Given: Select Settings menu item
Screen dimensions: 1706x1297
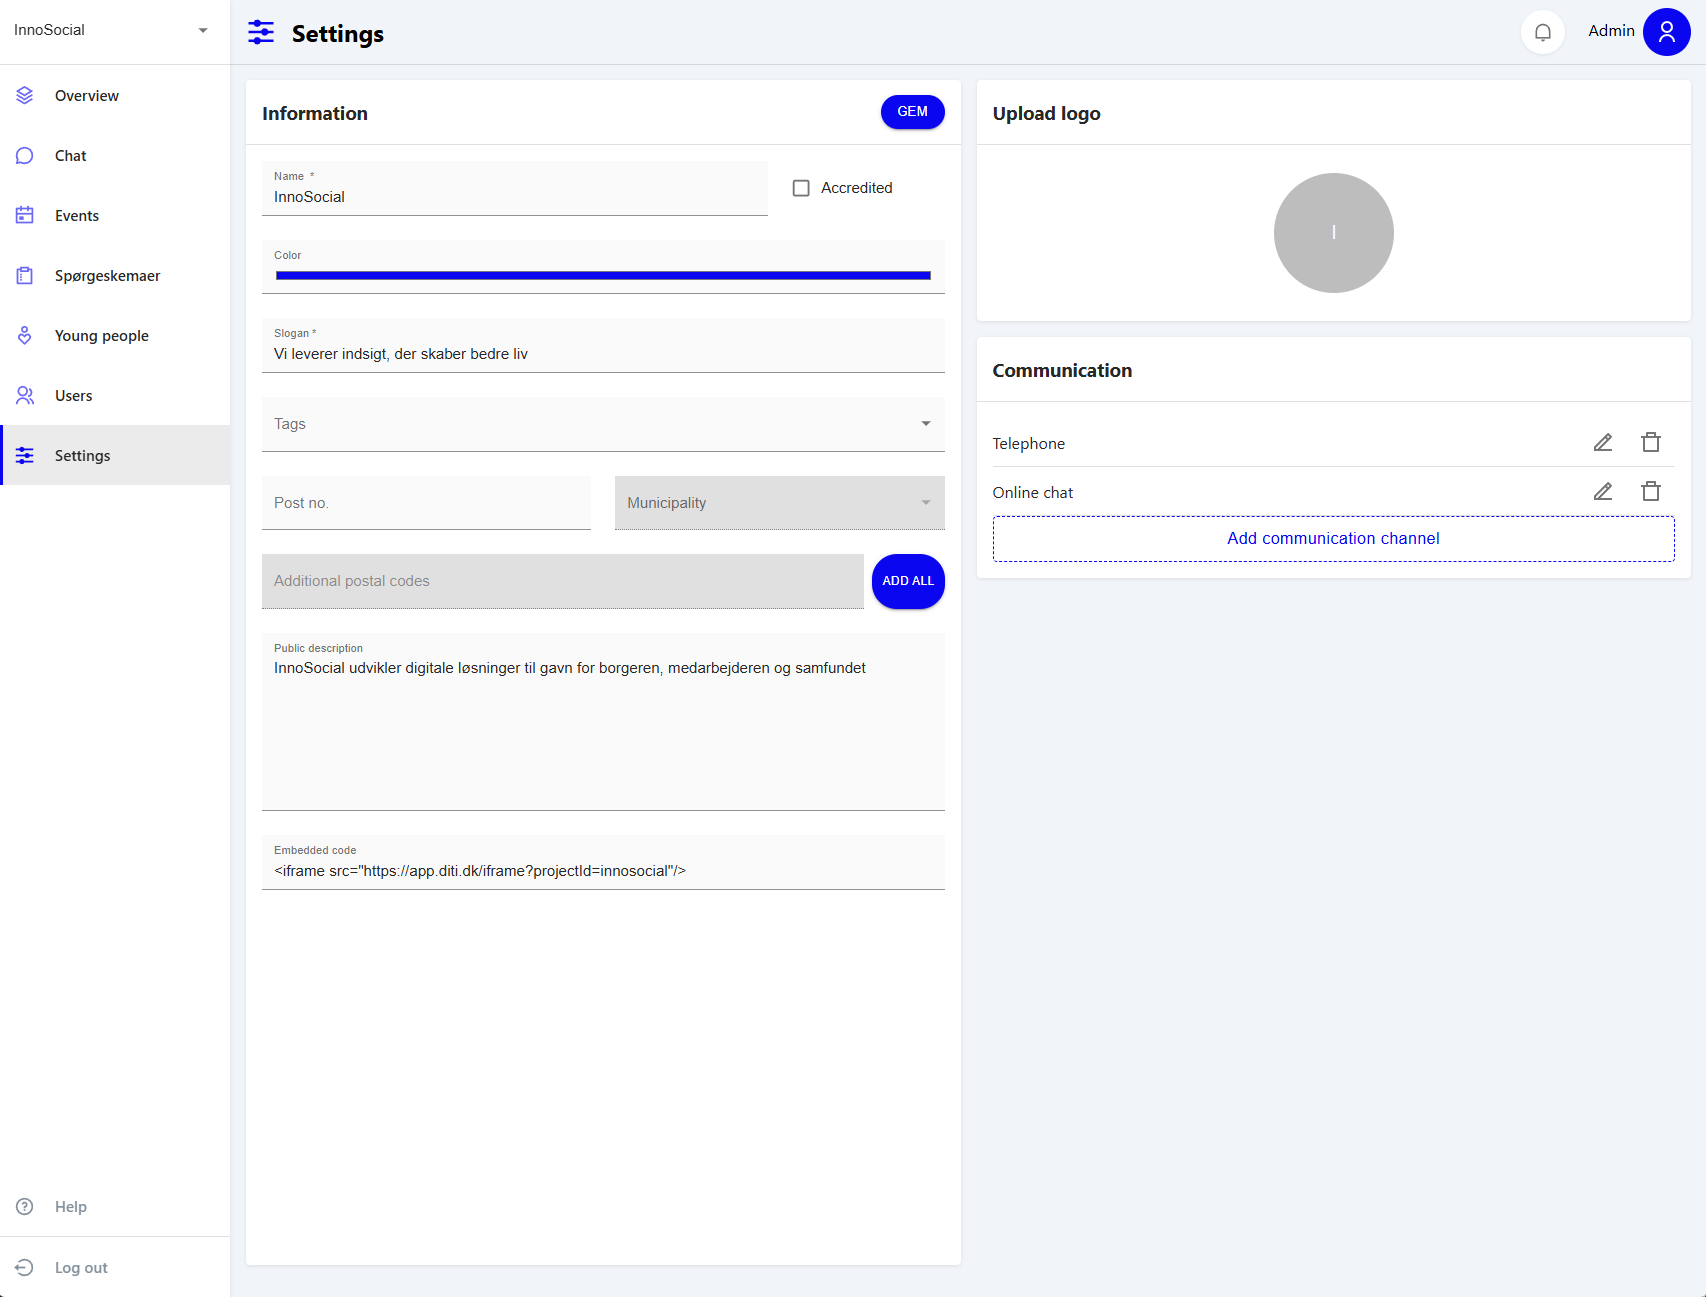Looking at the screenshot, I should (x=115, y=455).
